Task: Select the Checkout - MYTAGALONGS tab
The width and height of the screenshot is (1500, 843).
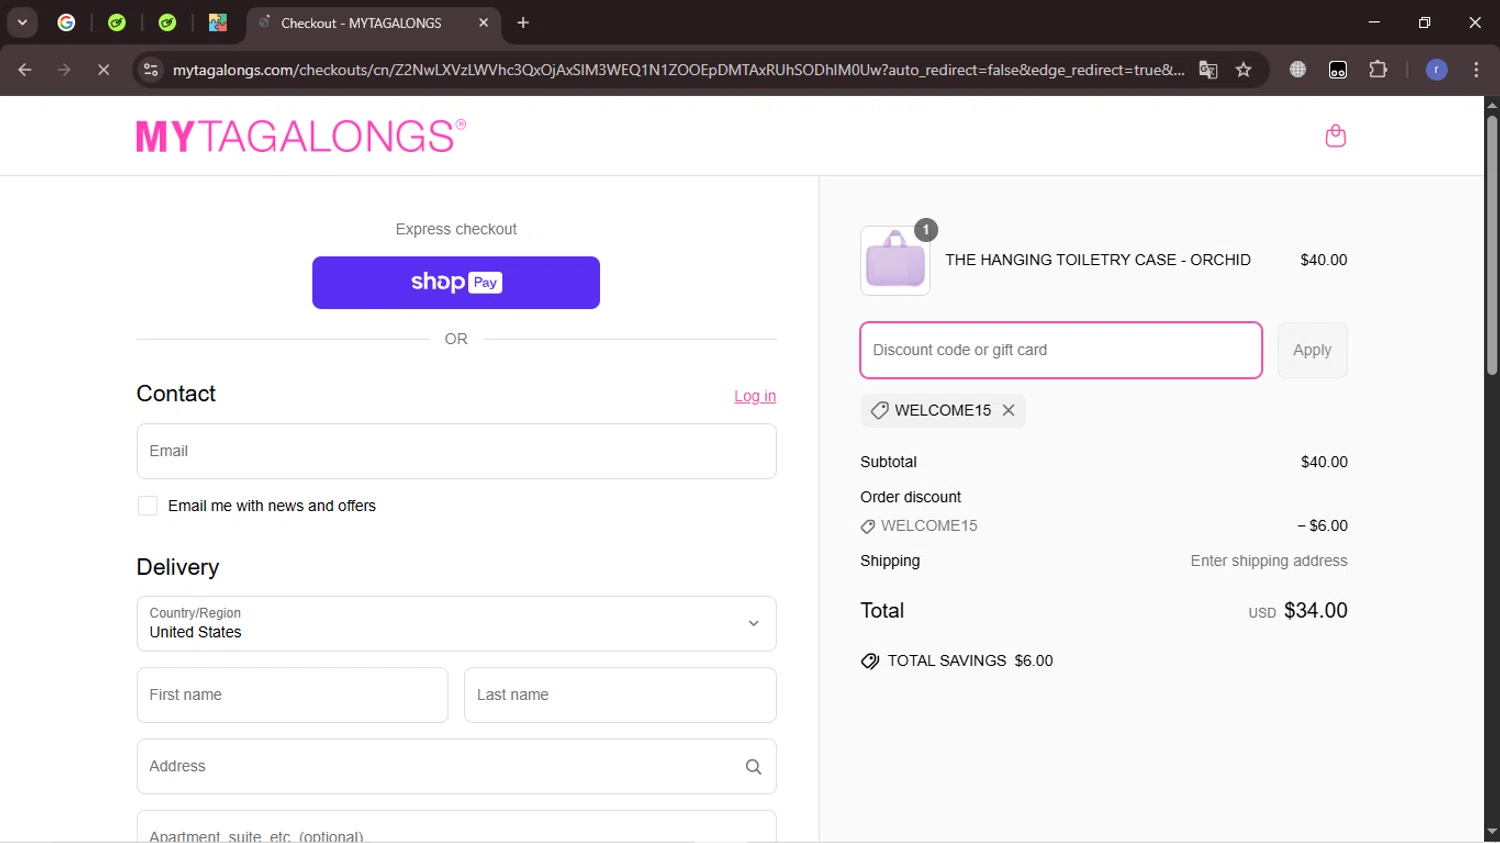Action: tap(373, 23)
